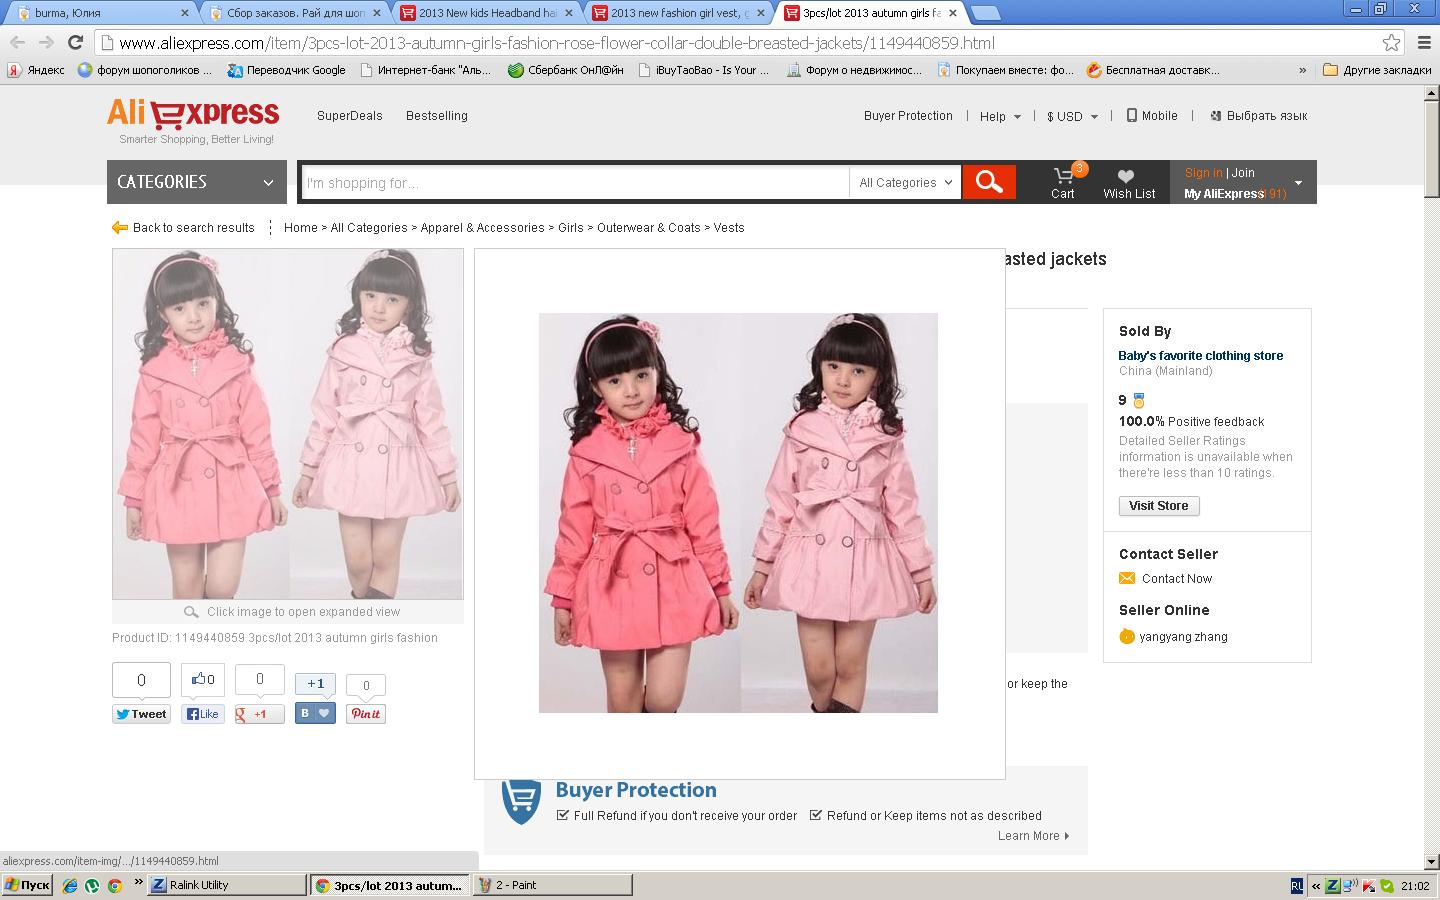Click the seller online status icon
This screenshot has width=1440, height=900.
tap(1127, 637)
